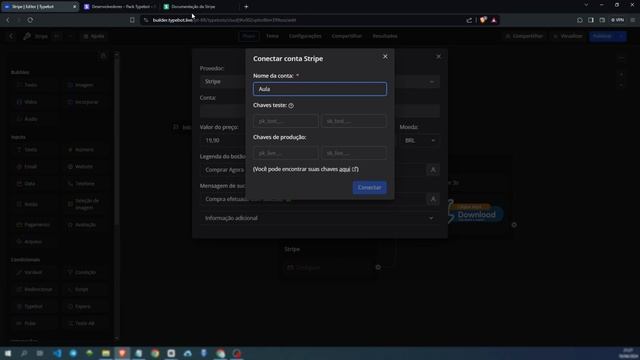Open Brave browser from the taskbar
The height and width of the screenshot is (360, 640).
click(122, 353)
